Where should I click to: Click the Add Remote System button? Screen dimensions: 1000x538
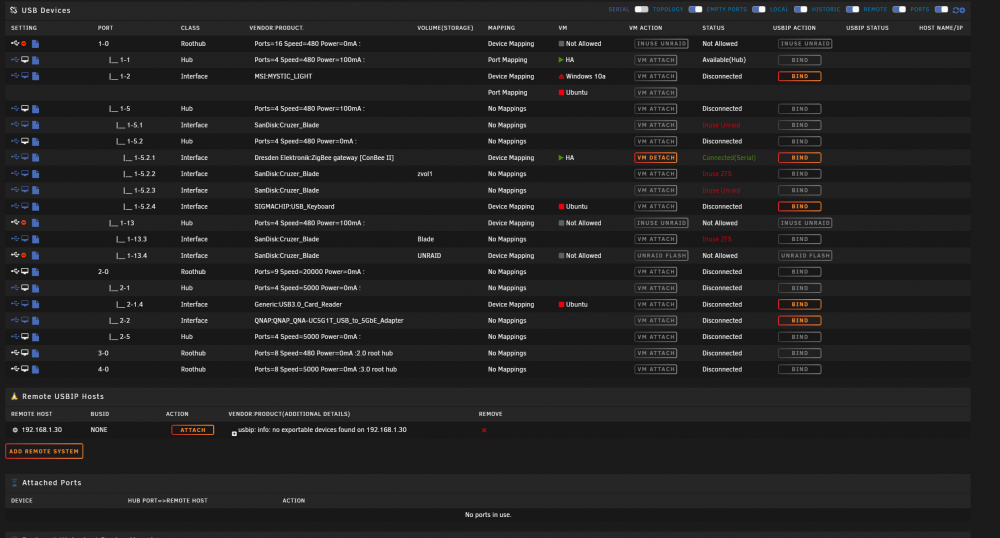click(44, 451)
